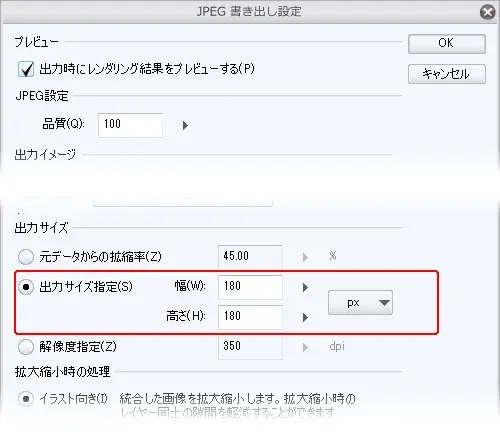Image resolution: width=500 pixels, height=436 pixels.
Task: Click the 拡大縮小時の処理 section label
Action: [62, 372]
